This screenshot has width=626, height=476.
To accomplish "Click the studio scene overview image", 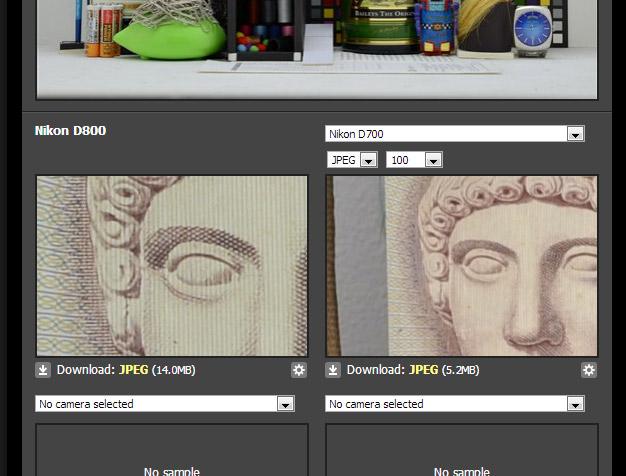I will 317,49.
